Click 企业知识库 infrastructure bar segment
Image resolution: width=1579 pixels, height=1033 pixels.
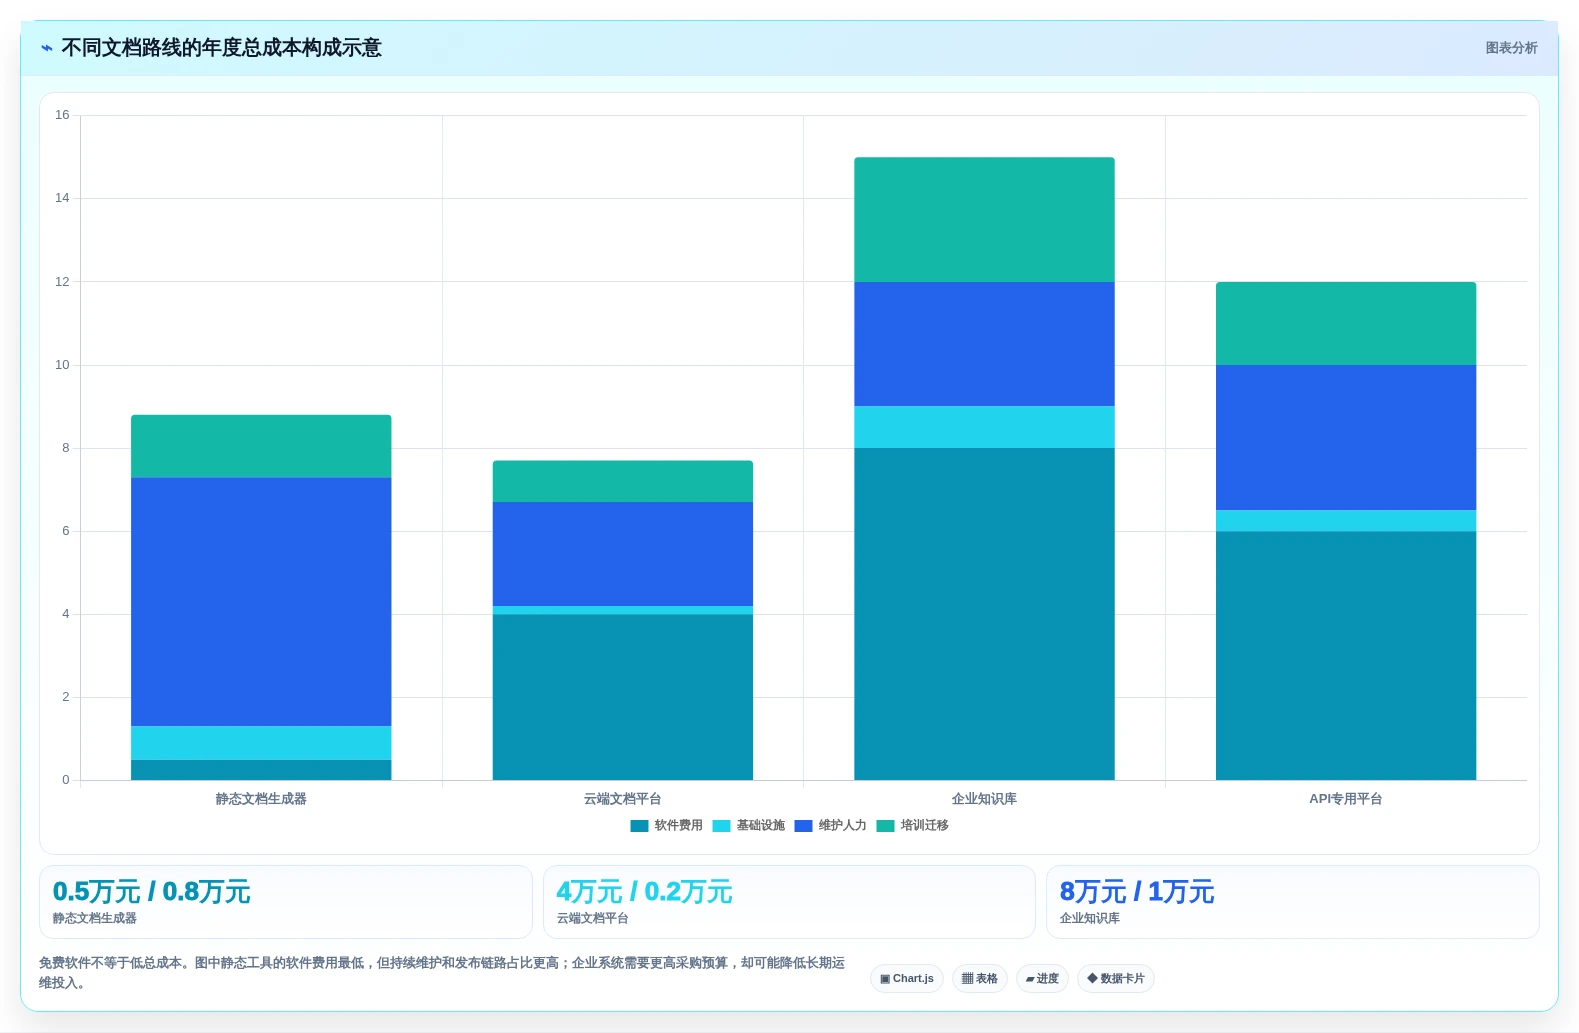point(984,427)
